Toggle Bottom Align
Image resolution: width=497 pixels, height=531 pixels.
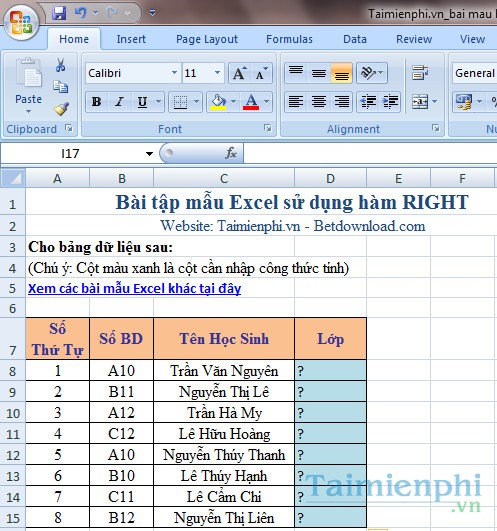pos(341,72)
